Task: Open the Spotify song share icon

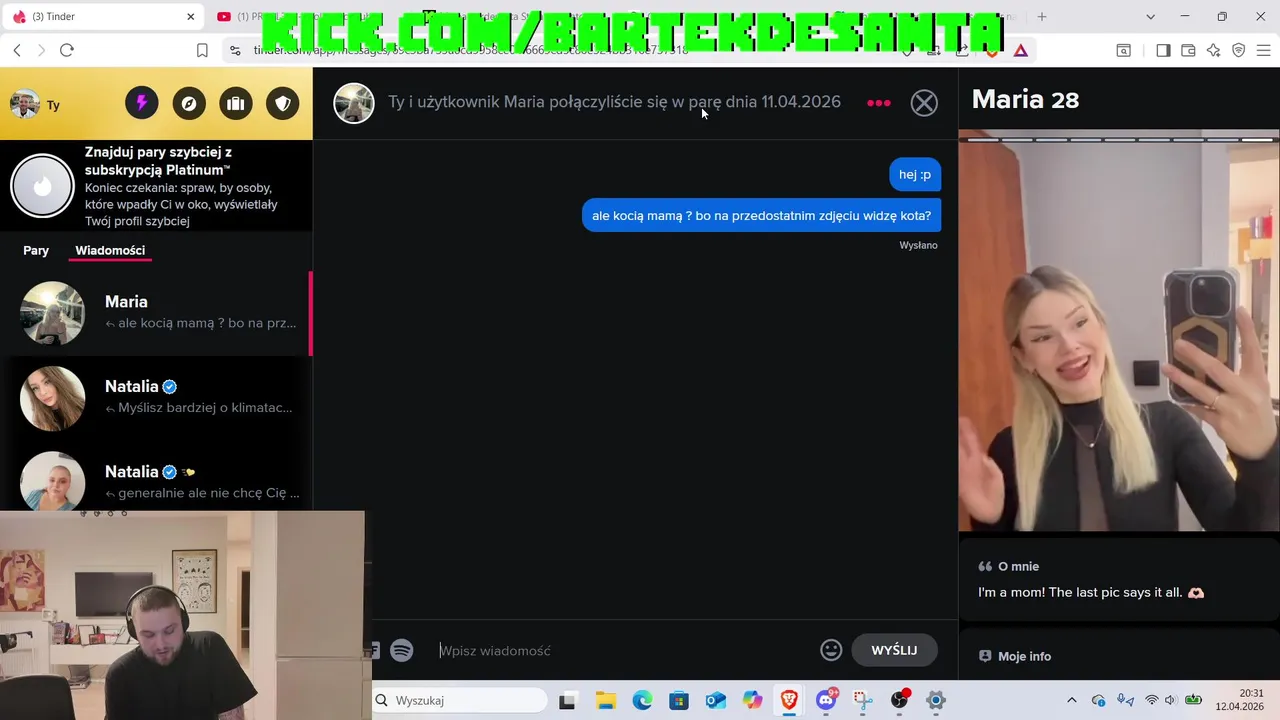Action: click(402, 650)
